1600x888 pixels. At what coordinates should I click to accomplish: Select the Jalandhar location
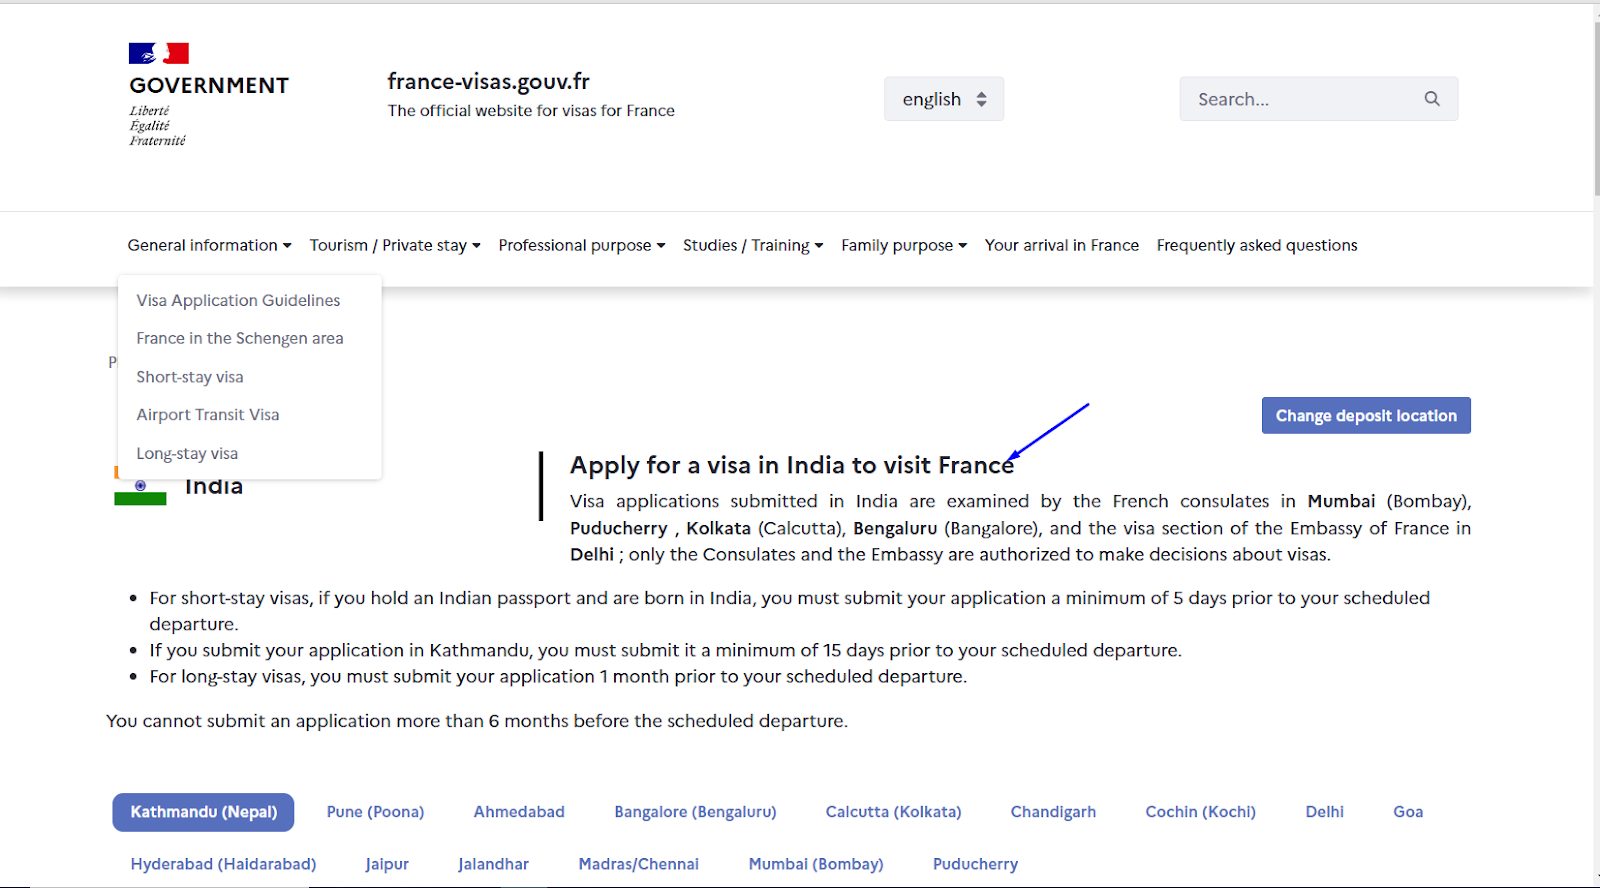pyautogui.click(x=493, y=864)
